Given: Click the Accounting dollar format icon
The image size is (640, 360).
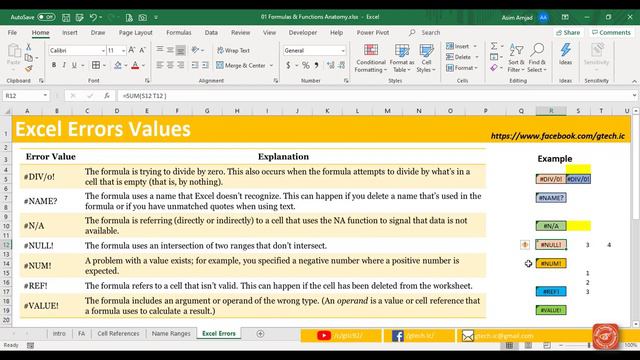Looking at the screenshot, I should [x=288, y=65].
